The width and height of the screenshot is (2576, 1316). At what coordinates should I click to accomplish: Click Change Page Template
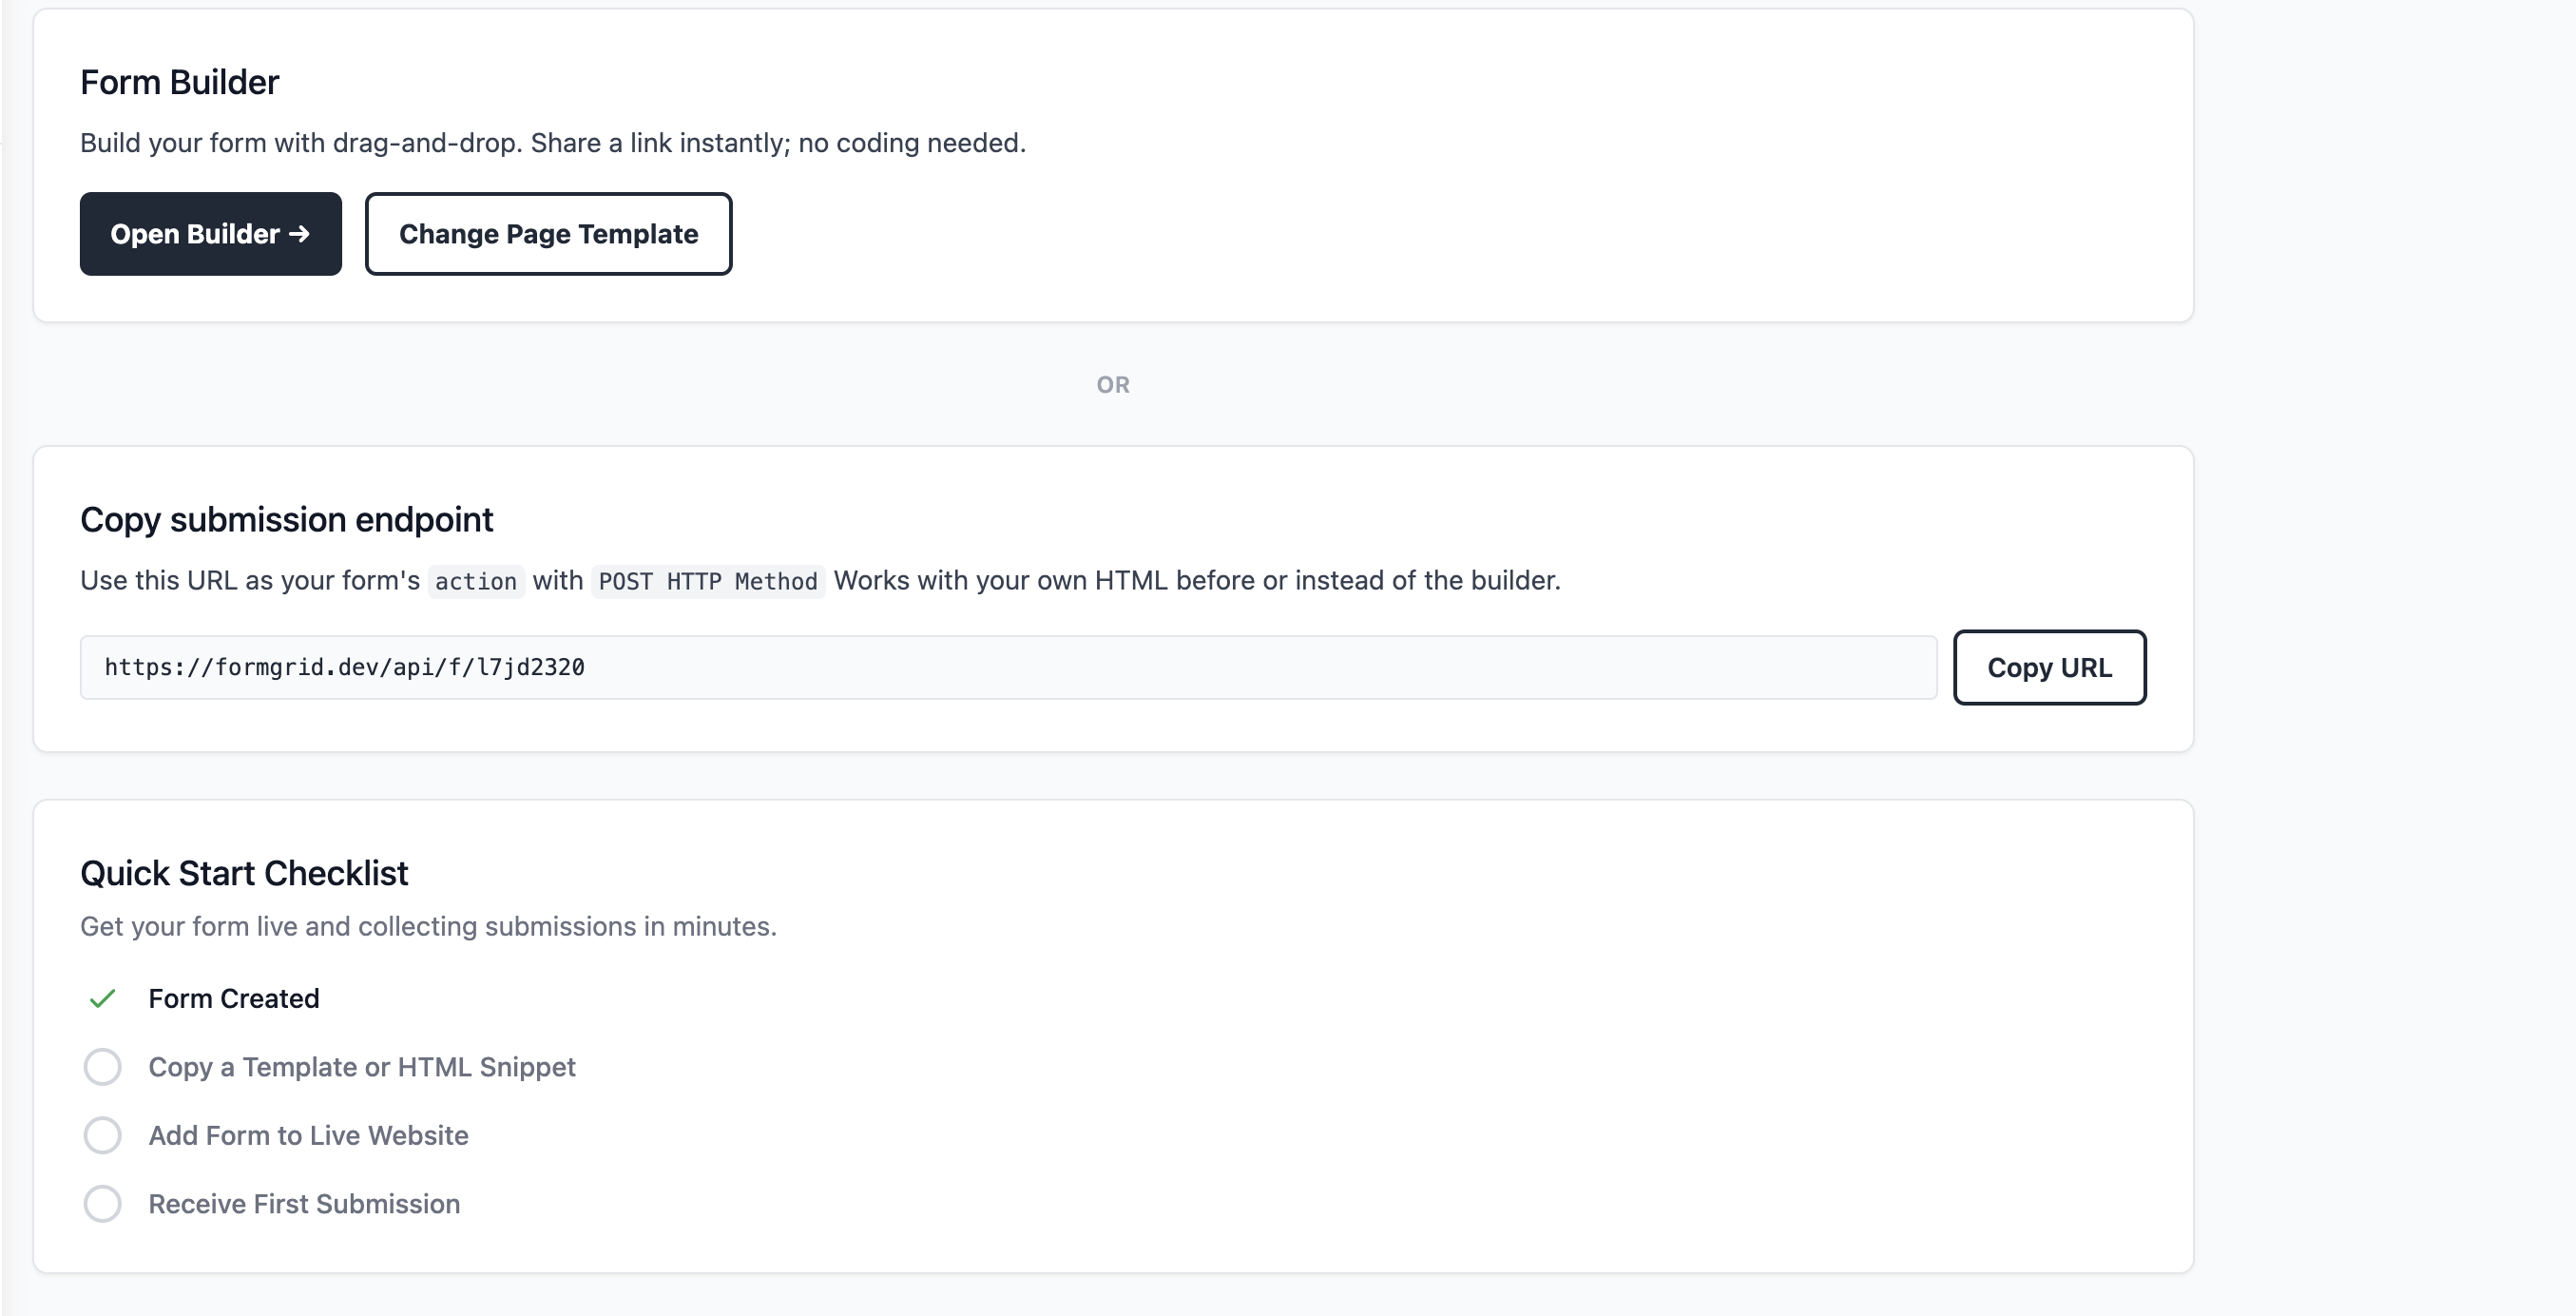548,233
